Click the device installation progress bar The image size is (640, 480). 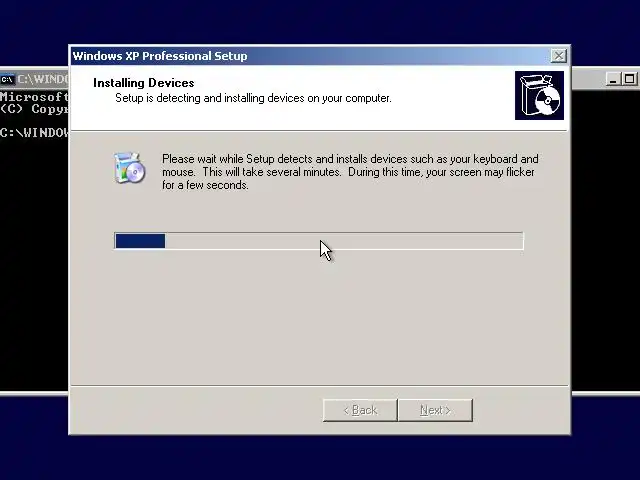click(319, 241)
